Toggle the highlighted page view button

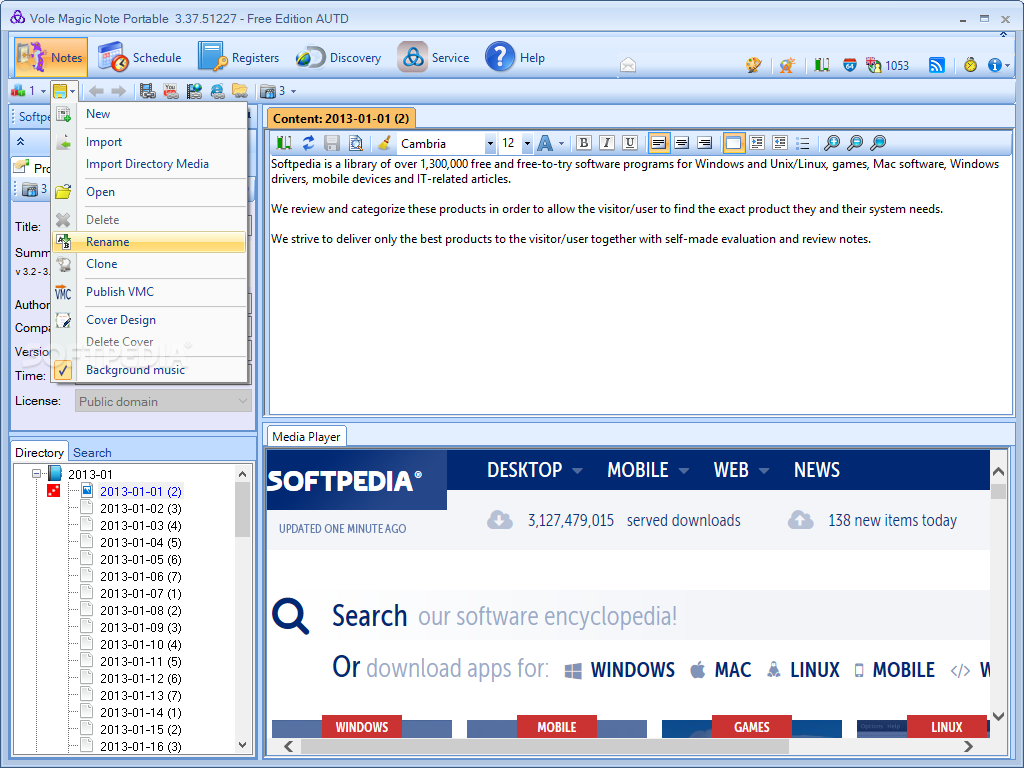(733, 143)
